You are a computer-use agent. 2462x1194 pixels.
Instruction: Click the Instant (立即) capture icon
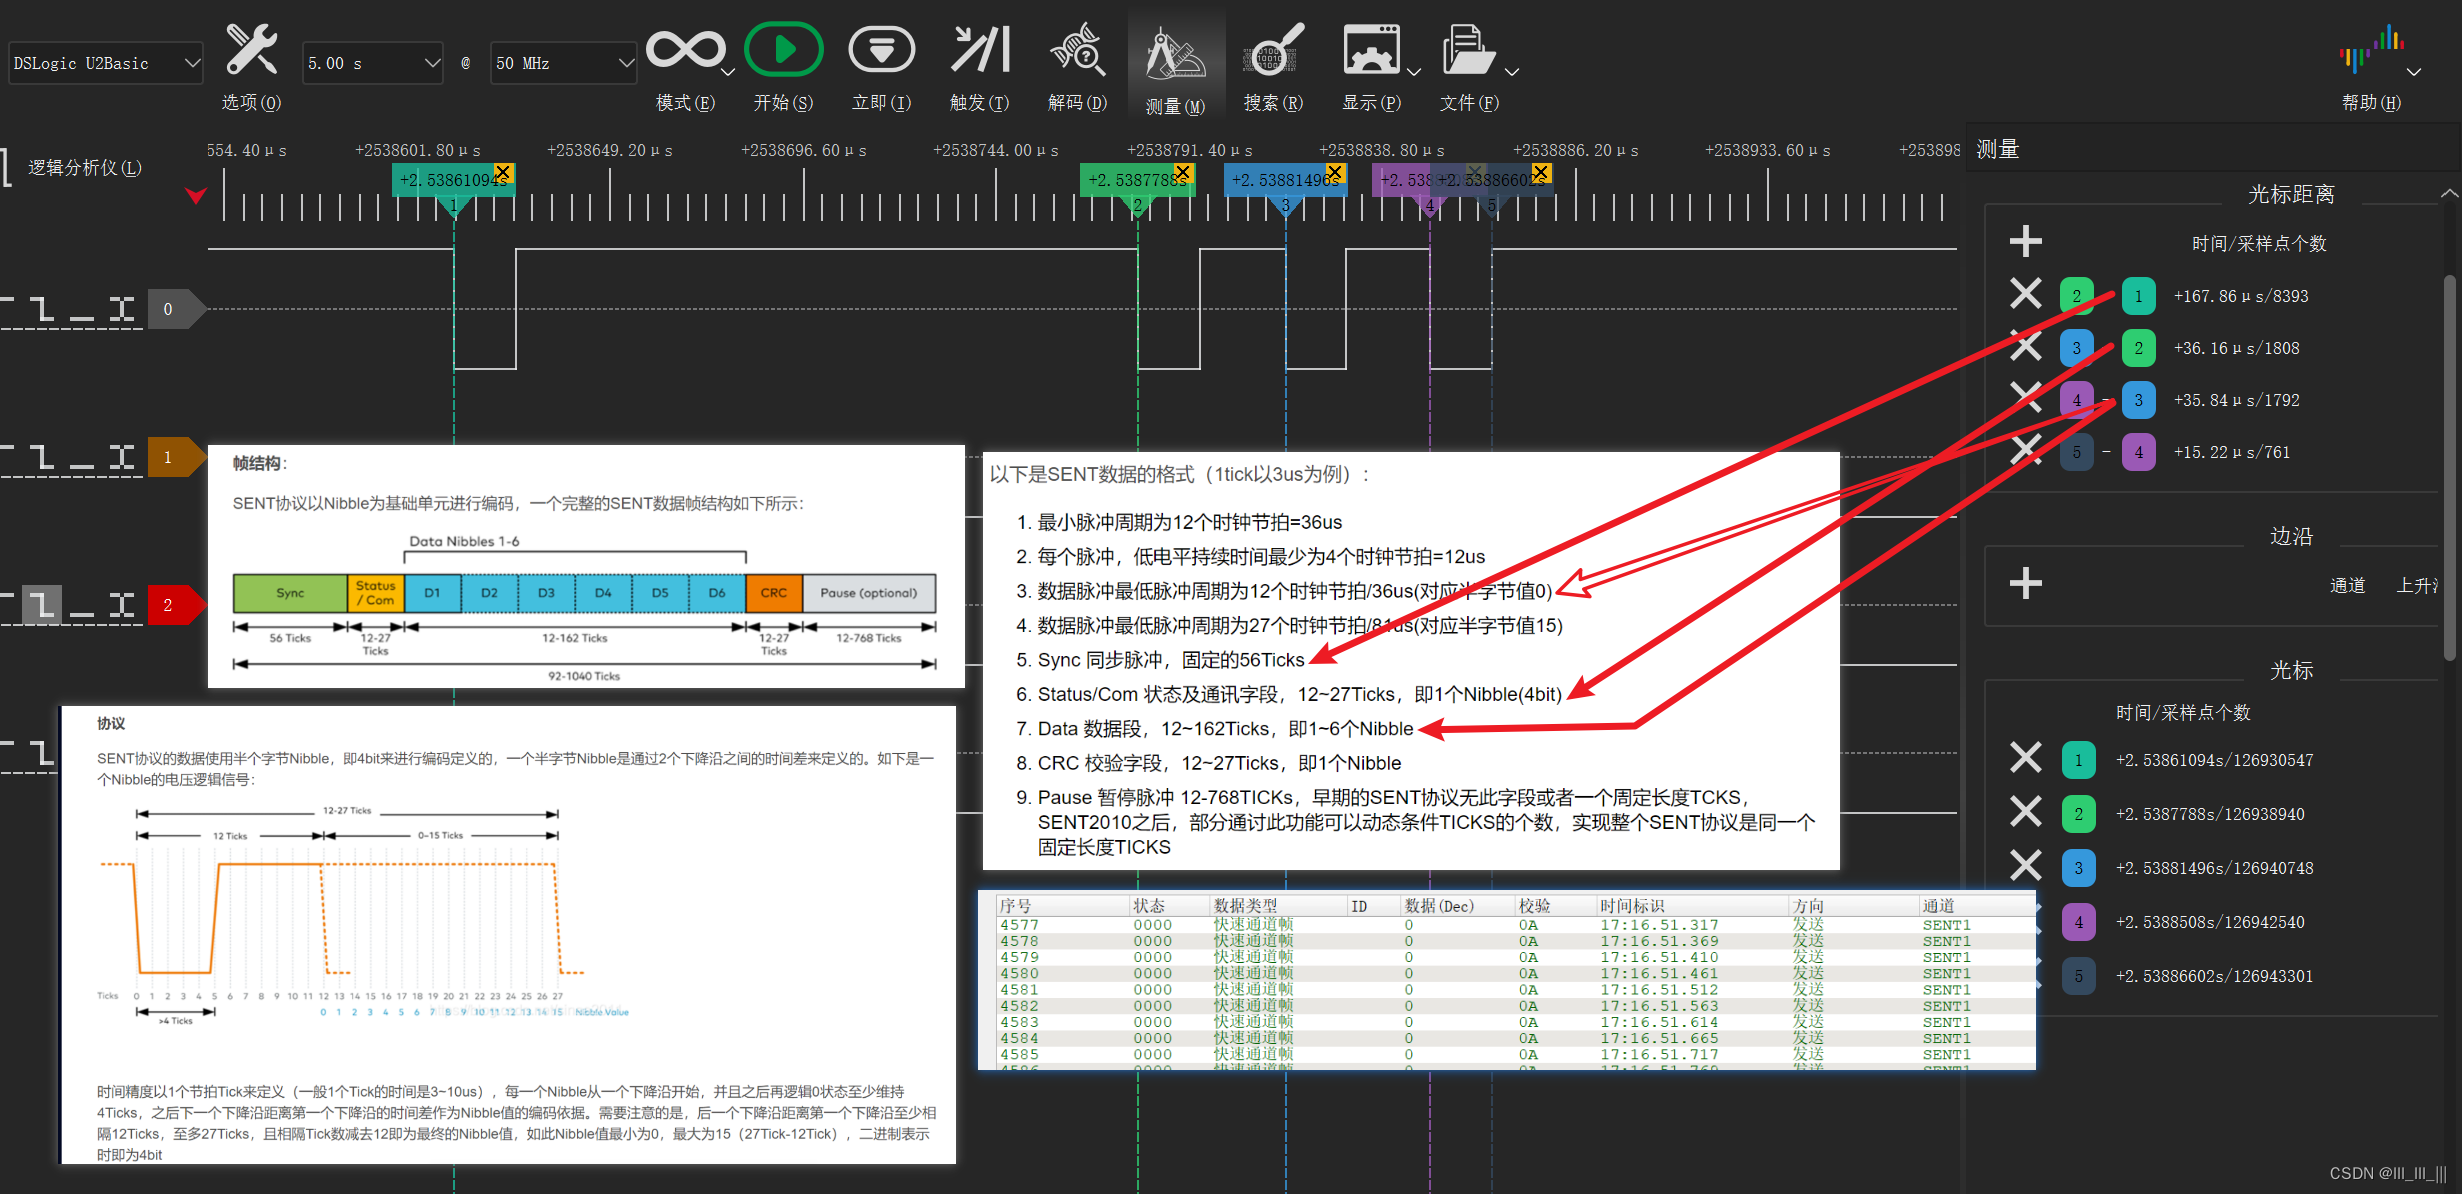click(881, 50)
